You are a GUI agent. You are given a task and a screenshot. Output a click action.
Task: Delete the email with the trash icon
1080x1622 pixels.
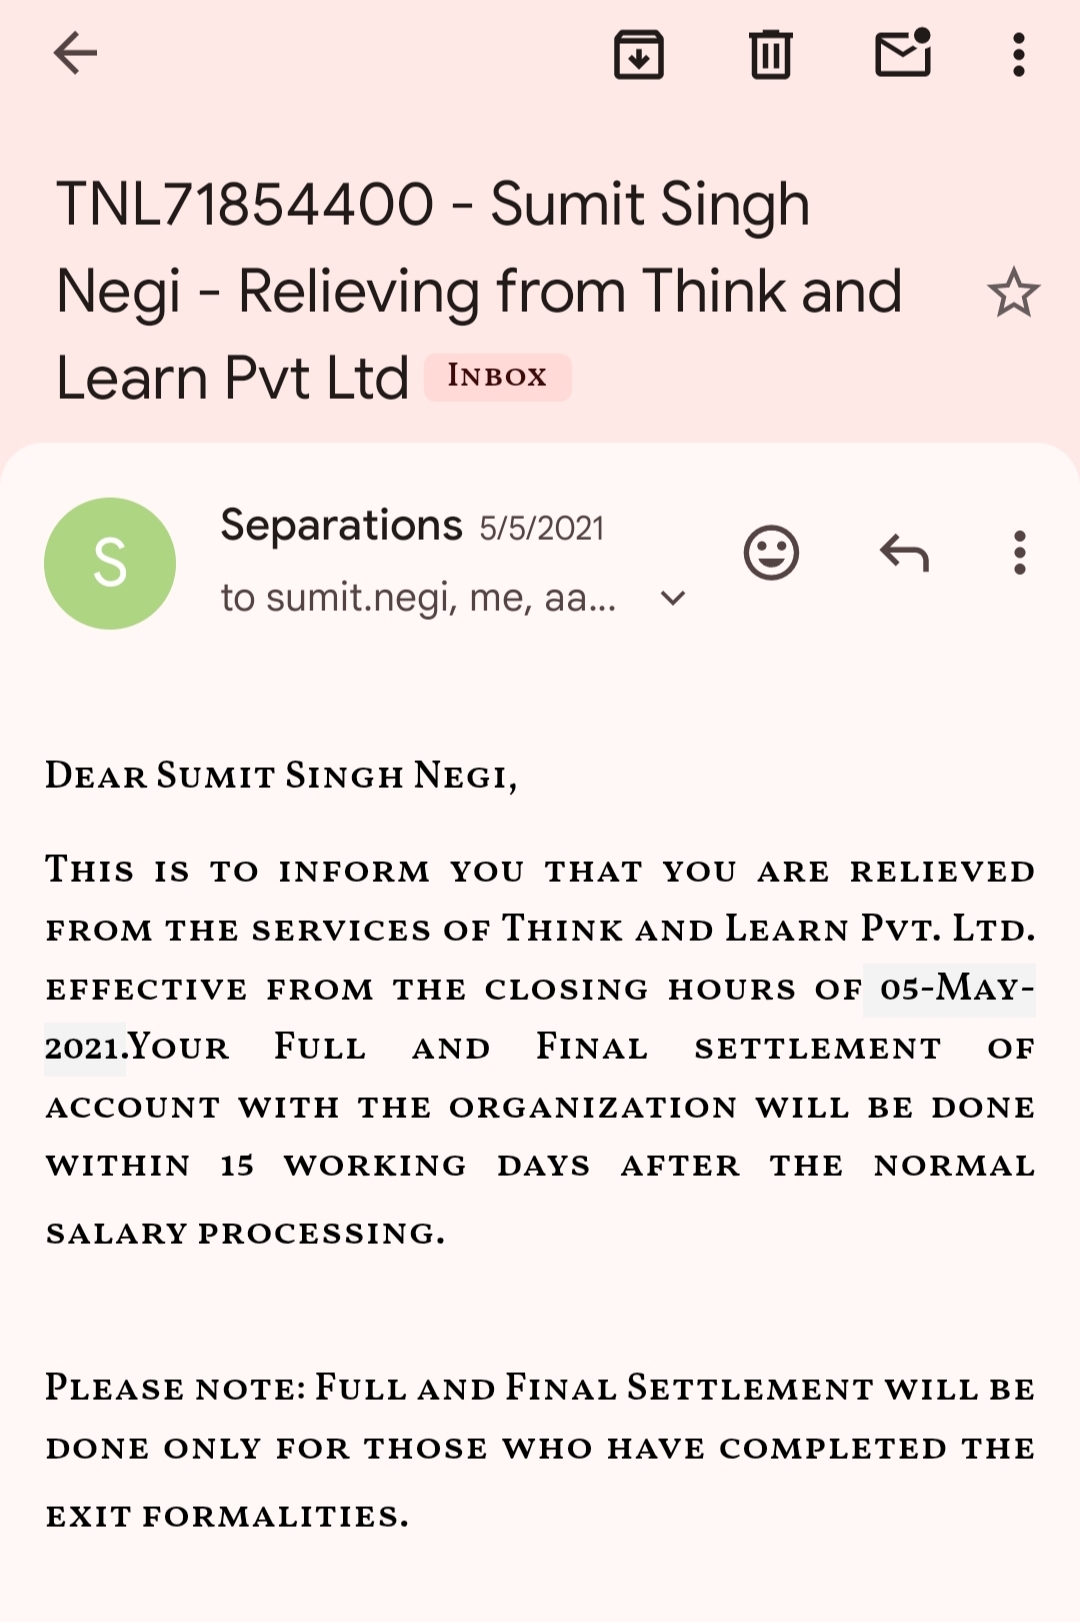(x=770, y=54)
